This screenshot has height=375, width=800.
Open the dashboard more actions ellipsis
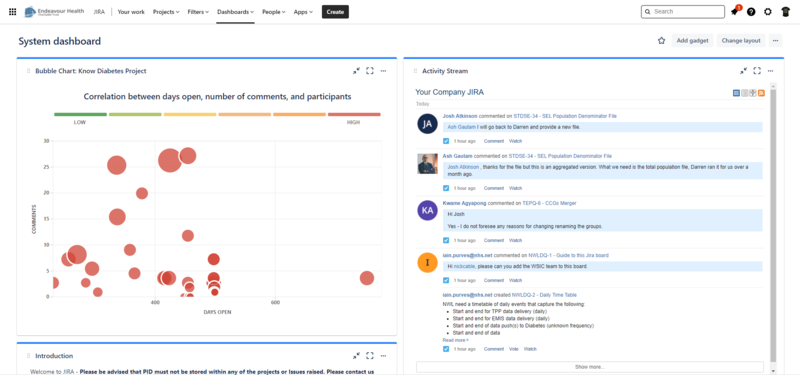(x=776, y=41)
